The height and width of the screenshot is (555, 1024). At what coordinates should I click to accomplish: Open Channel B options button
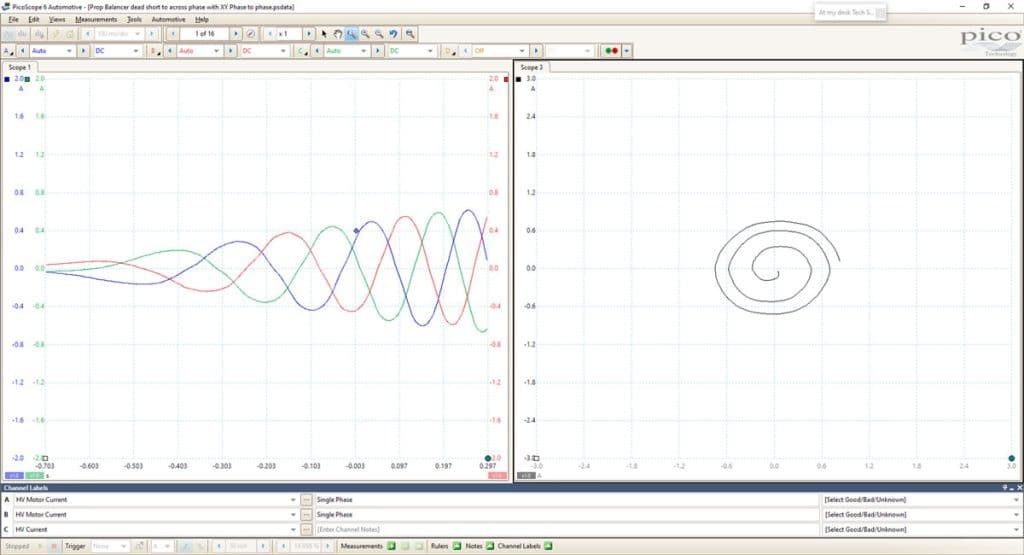155,51
